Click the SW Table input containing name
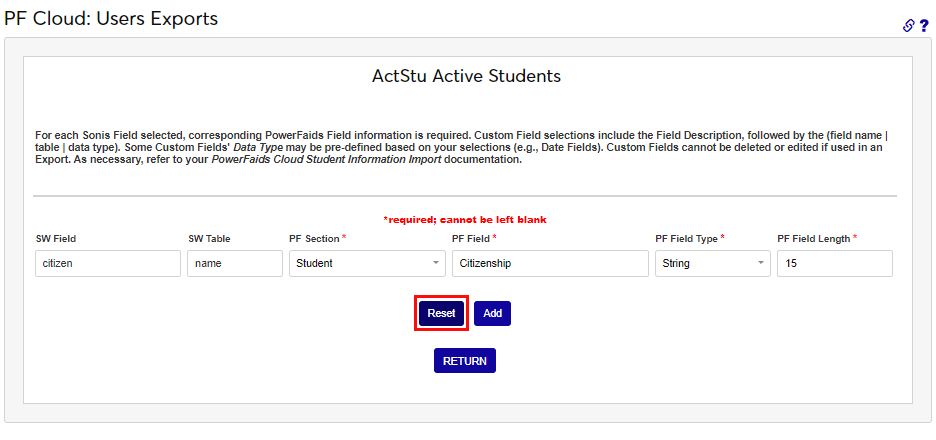Screen dimensions: 936x440 tap(234, 263)
